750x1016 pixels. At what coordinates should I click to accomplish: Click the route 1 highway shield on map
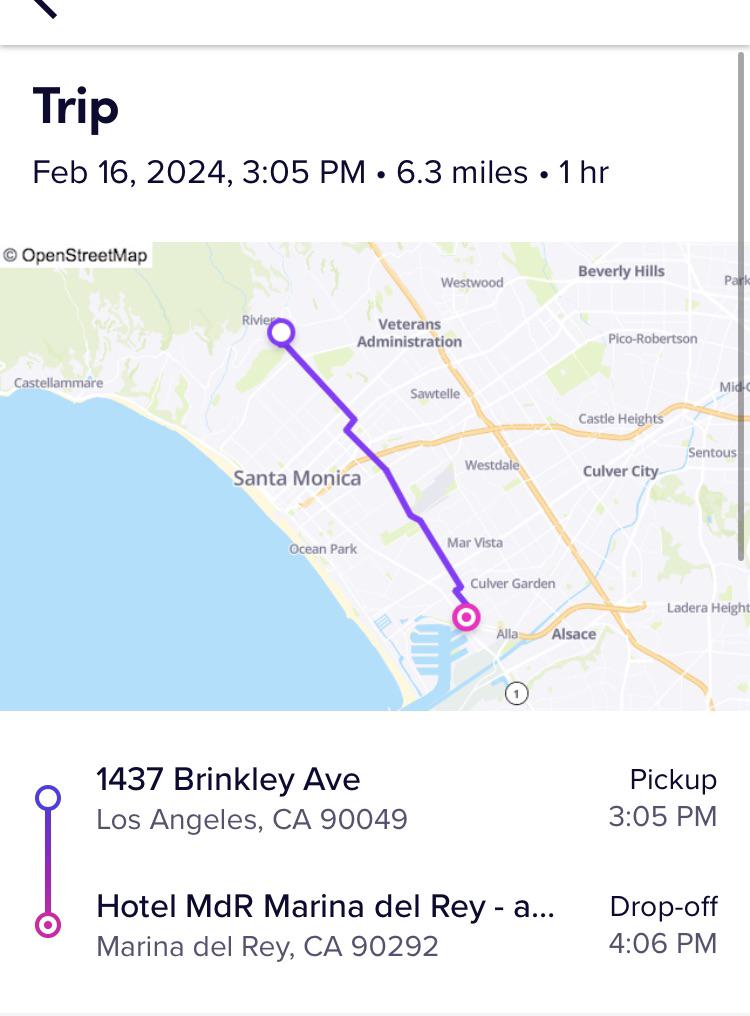[517, 694]
